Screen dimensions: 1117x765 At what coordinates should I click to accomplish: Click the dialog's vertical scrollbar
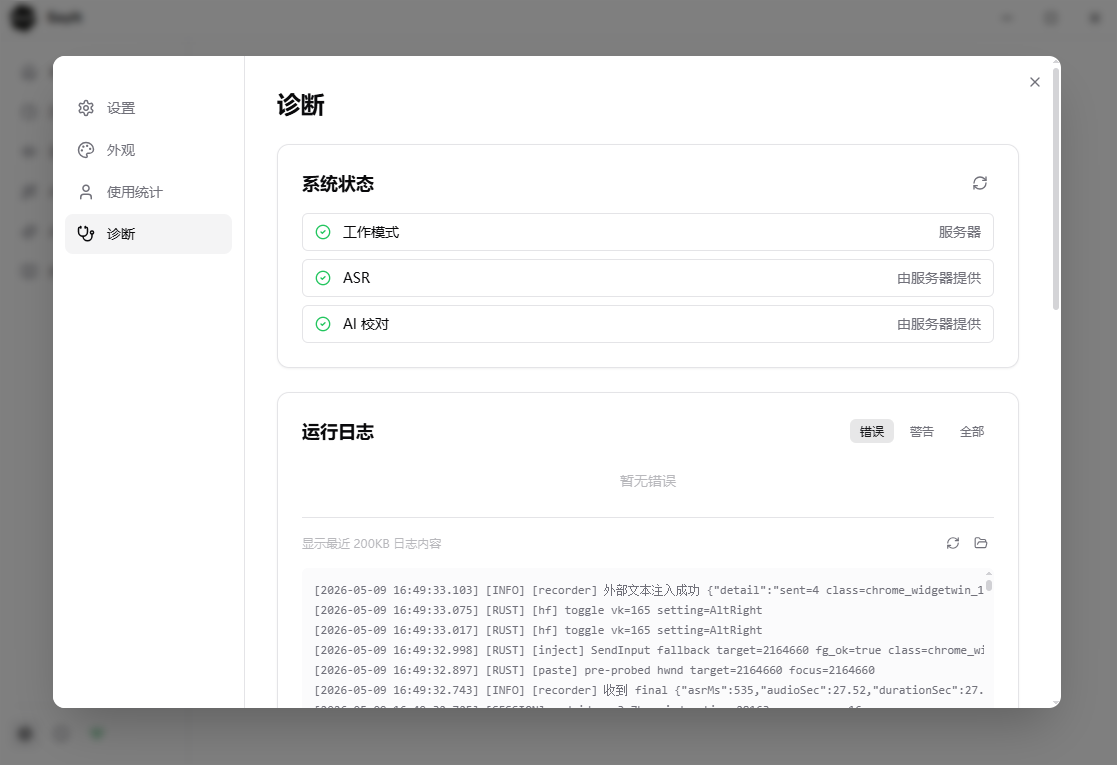[1056, 189]
